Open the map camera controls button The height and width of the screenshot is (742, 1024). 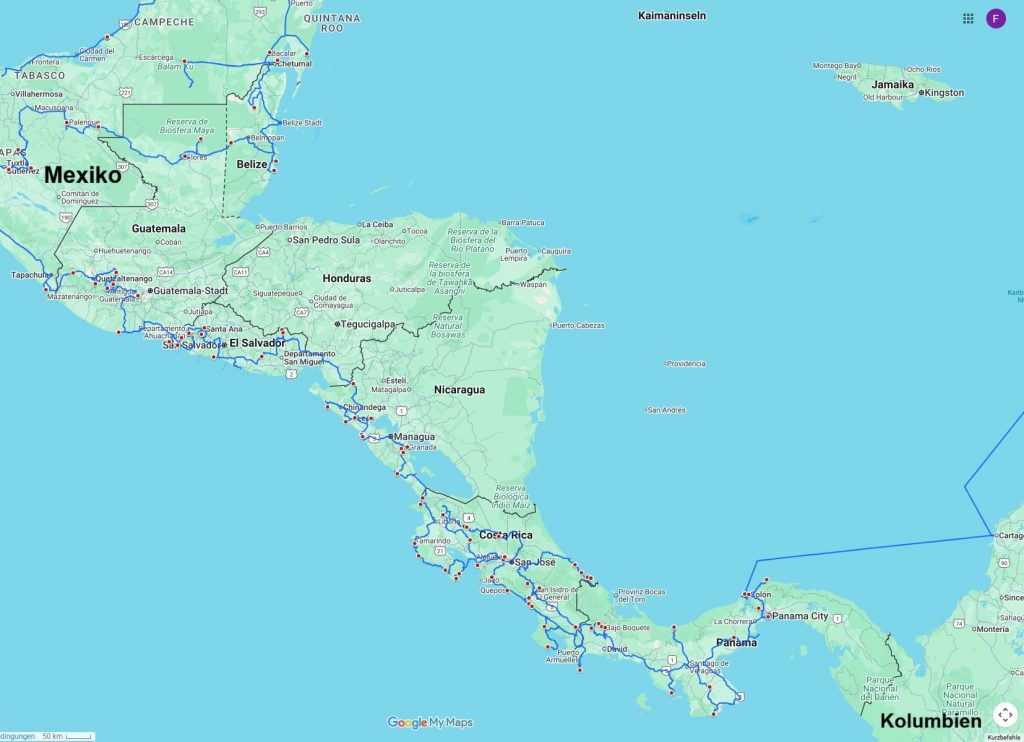coord(1005,715)
